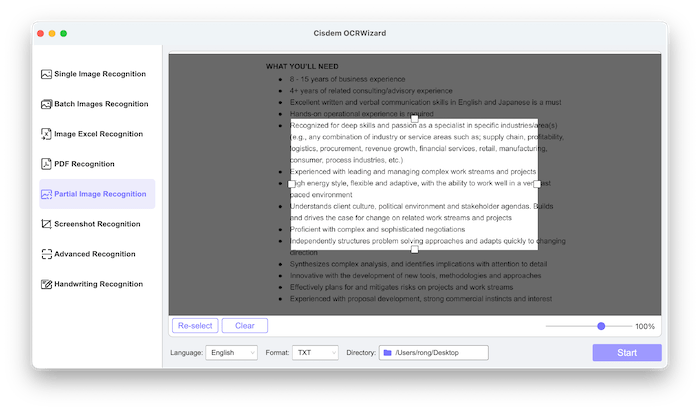Screen dimensions: 700x411
Task: Click the Screenshot Recognition icon
Action: 46,224
